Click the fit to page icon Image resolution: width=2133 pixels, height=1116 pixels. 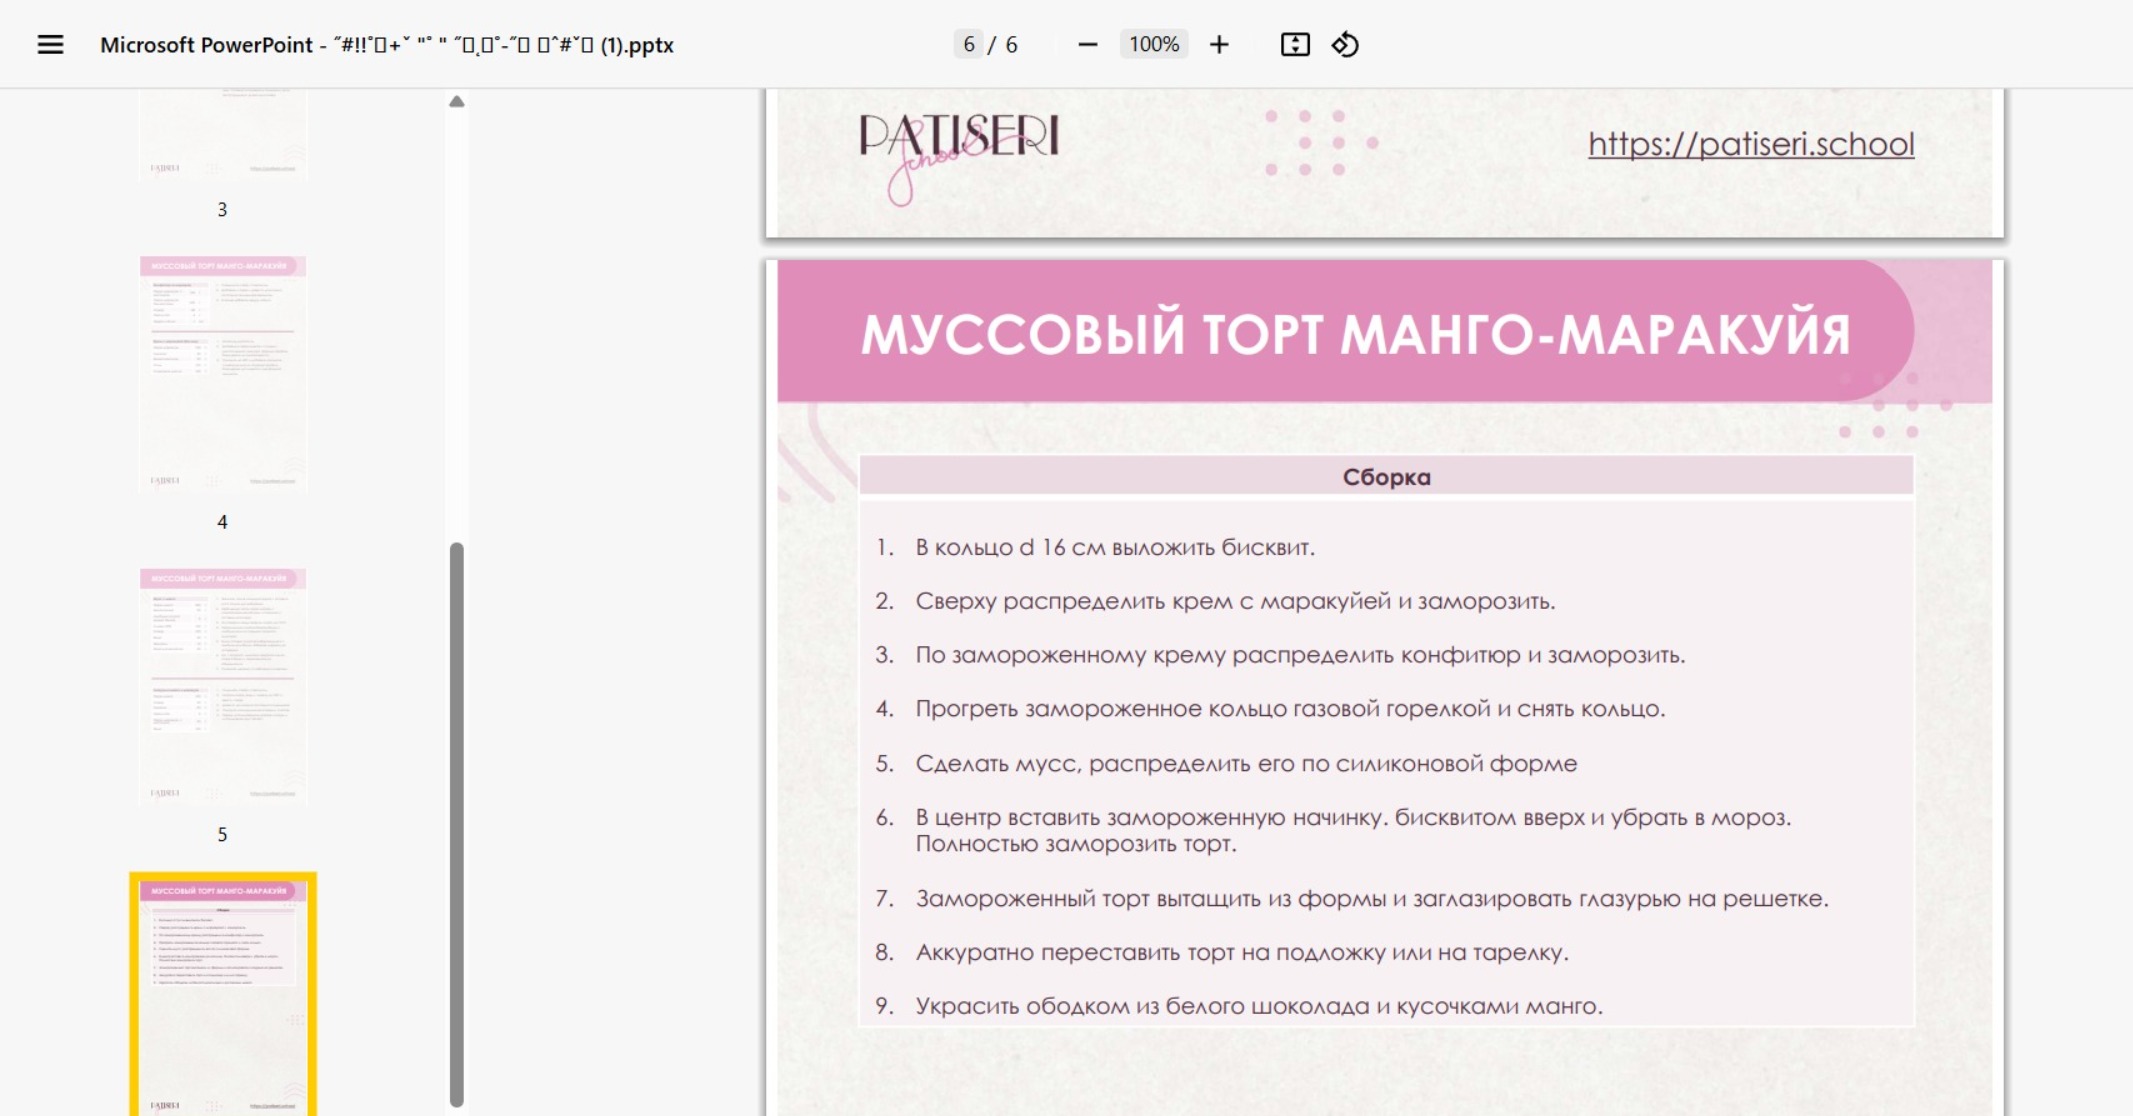pyautogui.click(x=1295, y=45)
